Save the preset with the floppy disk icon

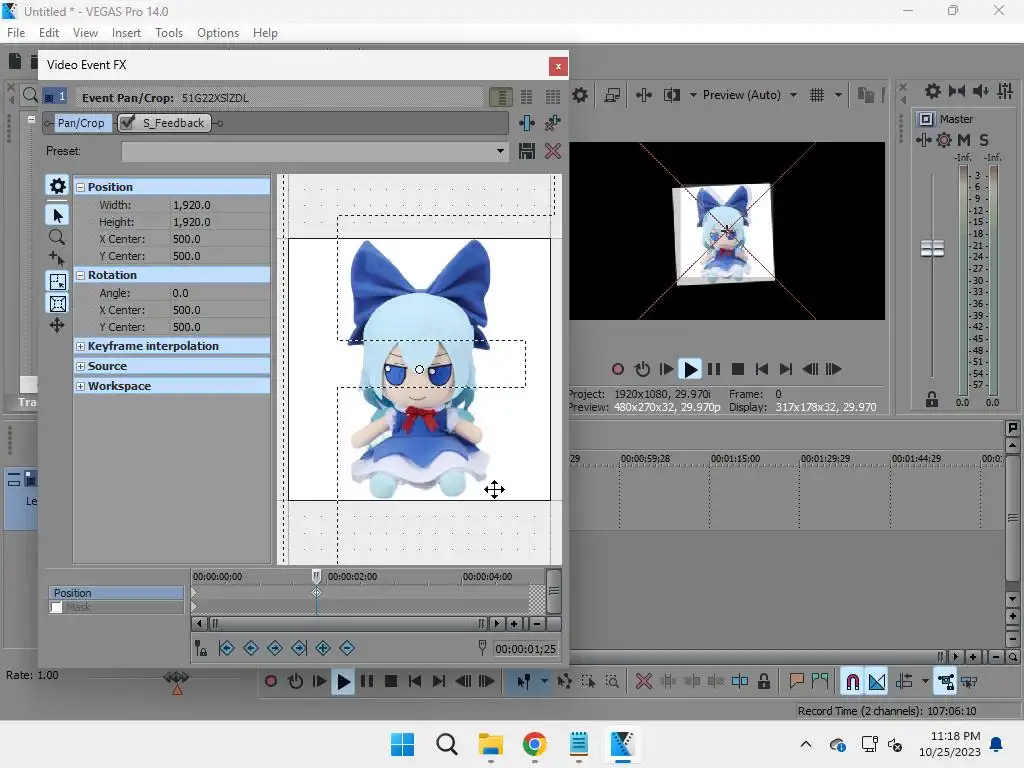point(527,152)
